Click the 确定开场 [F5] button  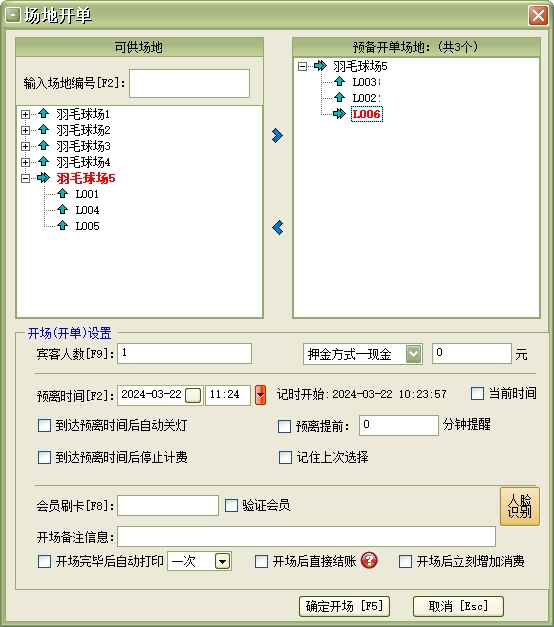[x=344, y=607]
